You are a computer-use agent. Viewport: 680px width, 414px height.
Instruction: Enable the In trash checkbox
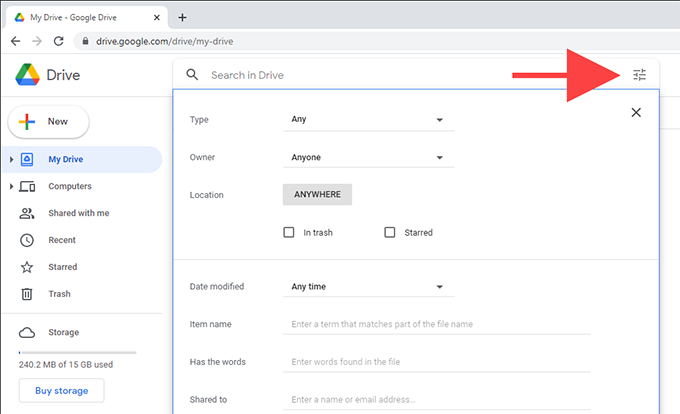pyautogui.click(x=289, y=232)
